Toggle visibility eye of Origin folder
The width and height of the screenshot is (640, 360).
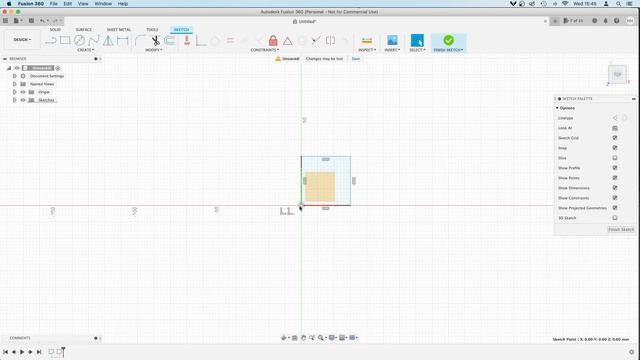[23, 92]
